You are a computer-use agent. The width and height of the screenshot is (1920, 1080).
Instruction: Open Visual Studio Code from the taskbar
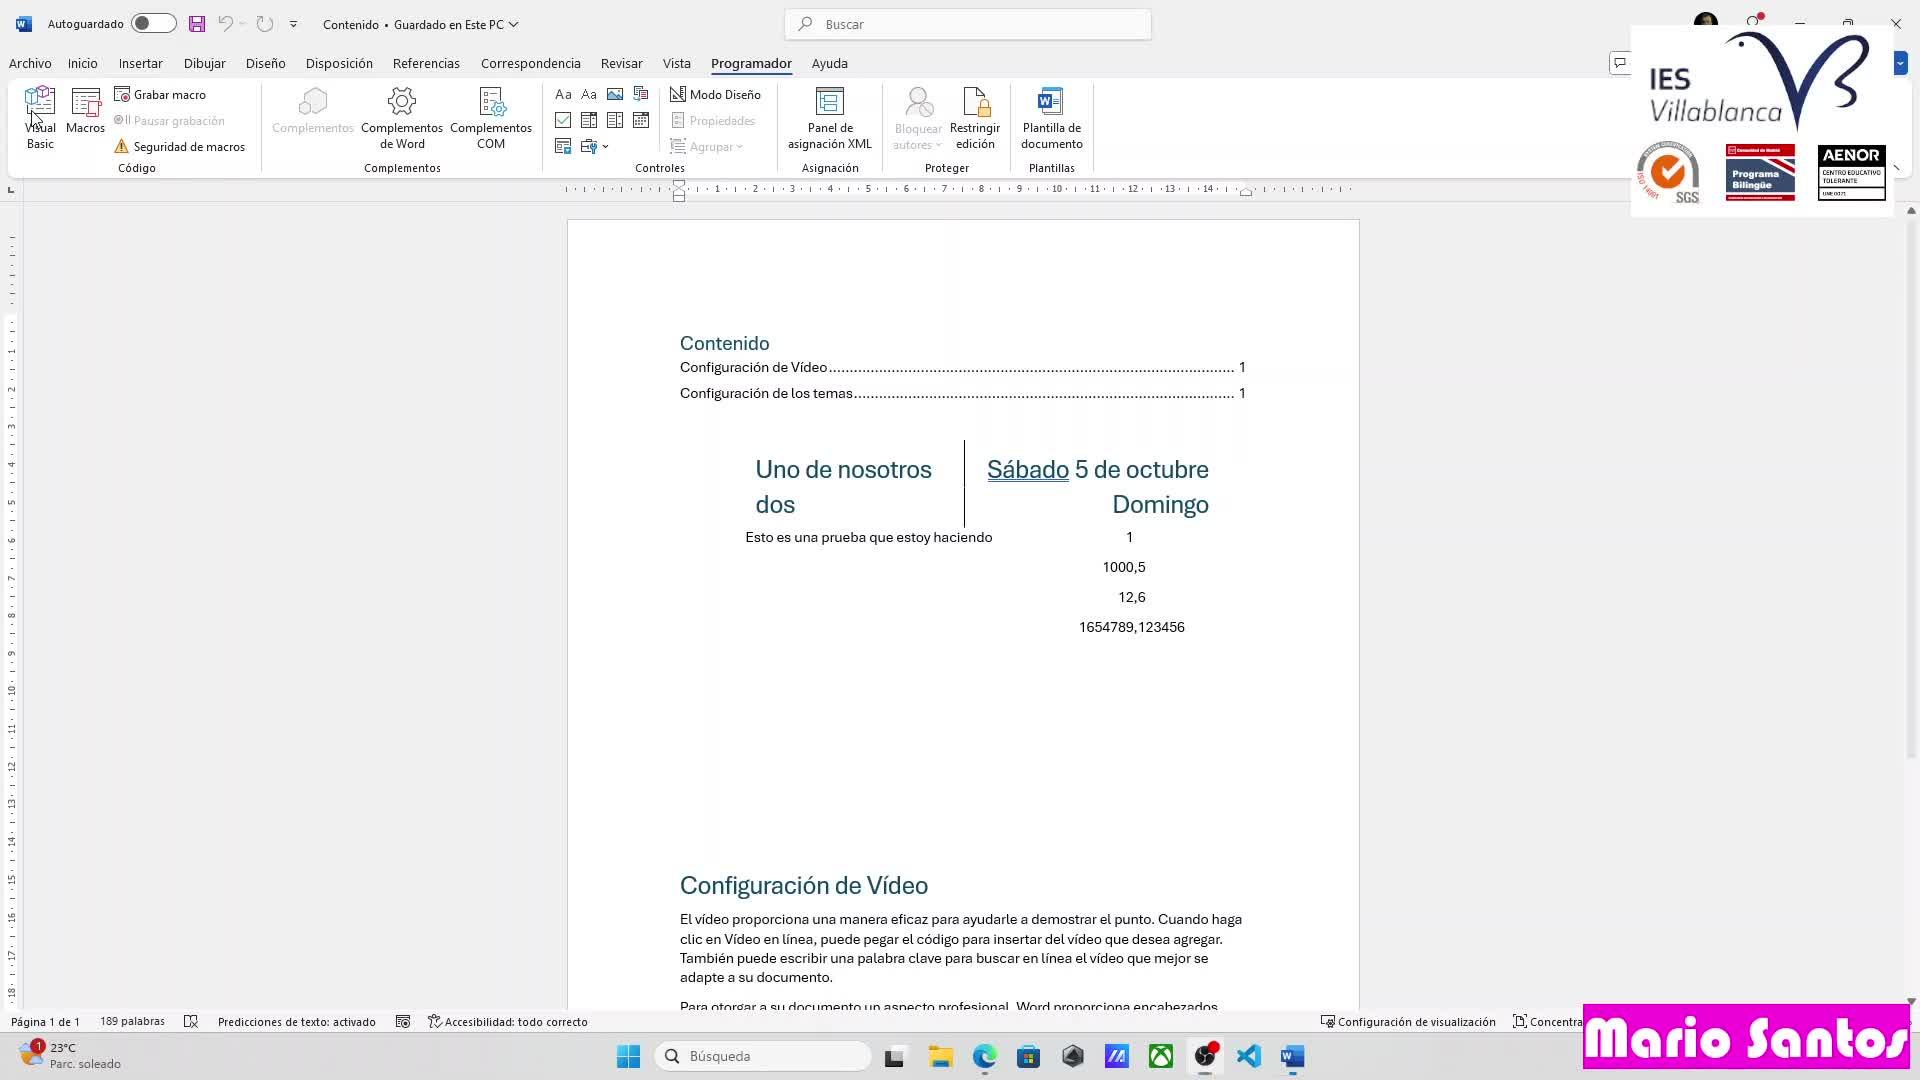pyautogui.click(x=1248, y=1056)
